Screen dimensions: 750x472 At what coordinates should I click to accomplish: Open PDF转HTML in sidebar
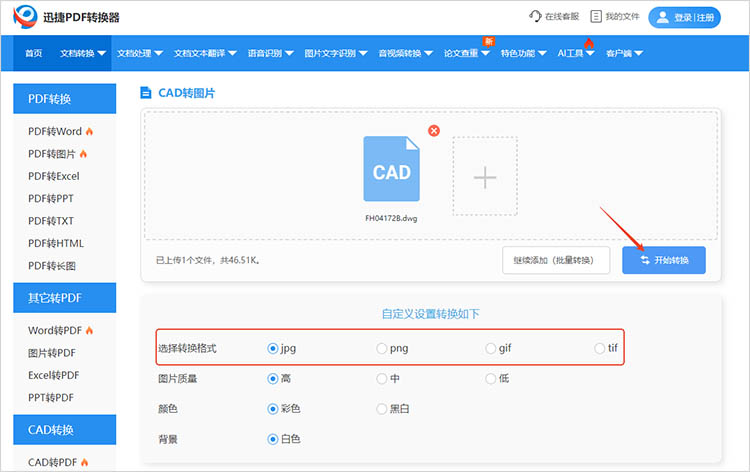pyautogui.click(x=56, y=243)
